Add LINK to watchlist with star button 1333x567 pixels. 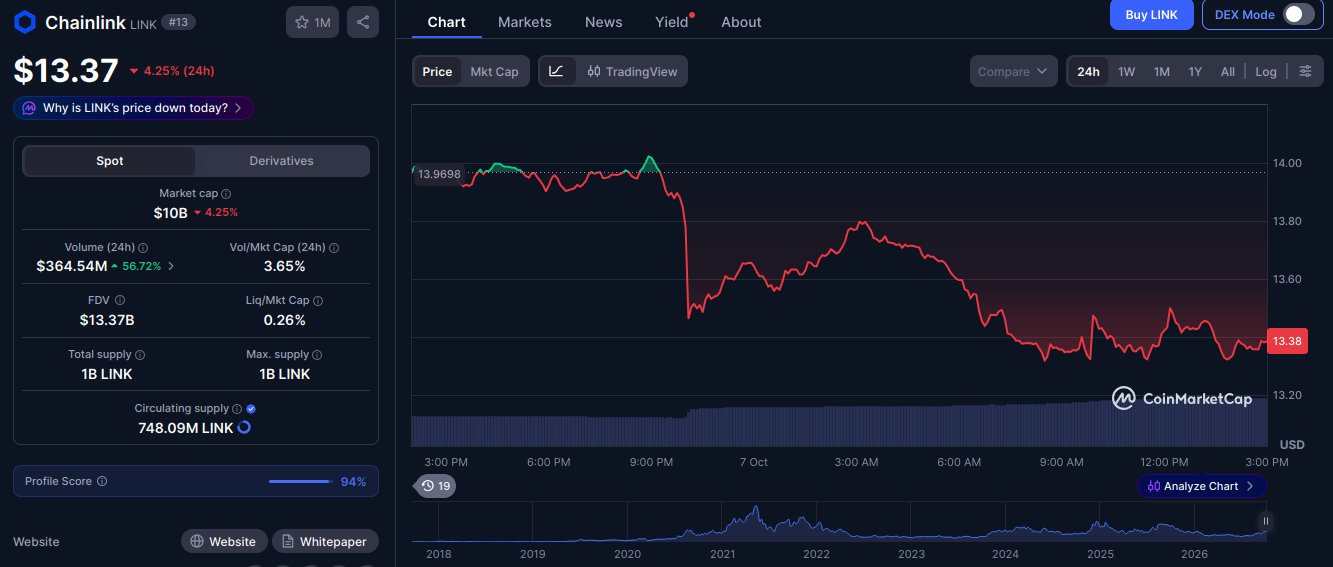point(312,22)
